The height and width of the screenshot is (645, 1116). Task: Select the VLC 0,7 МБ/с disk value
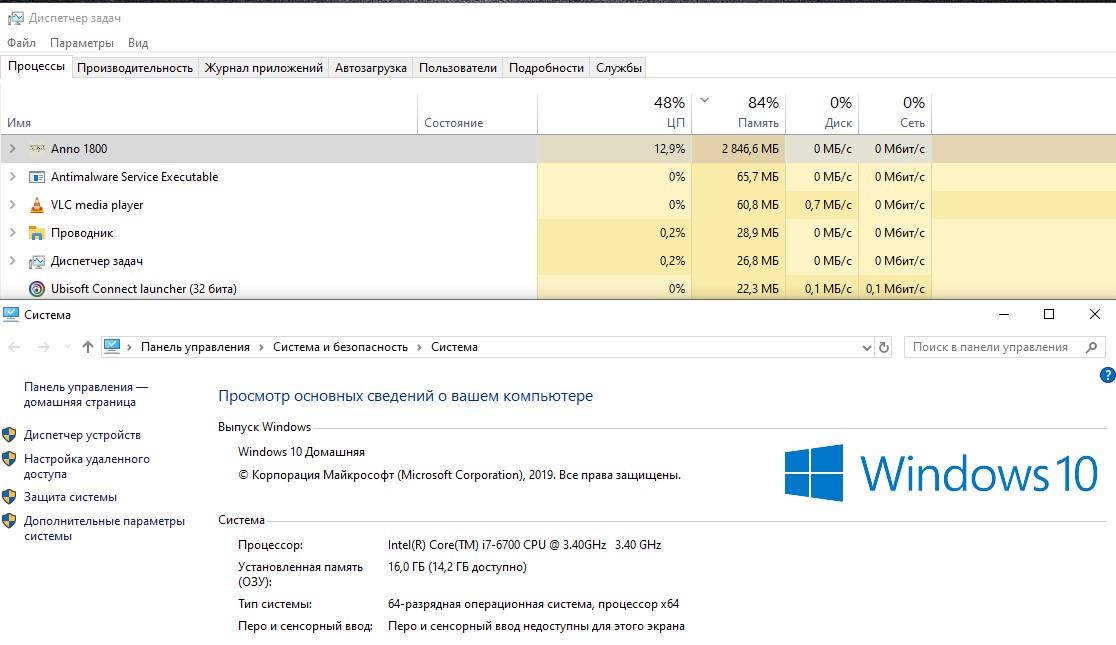coord(822,205)
